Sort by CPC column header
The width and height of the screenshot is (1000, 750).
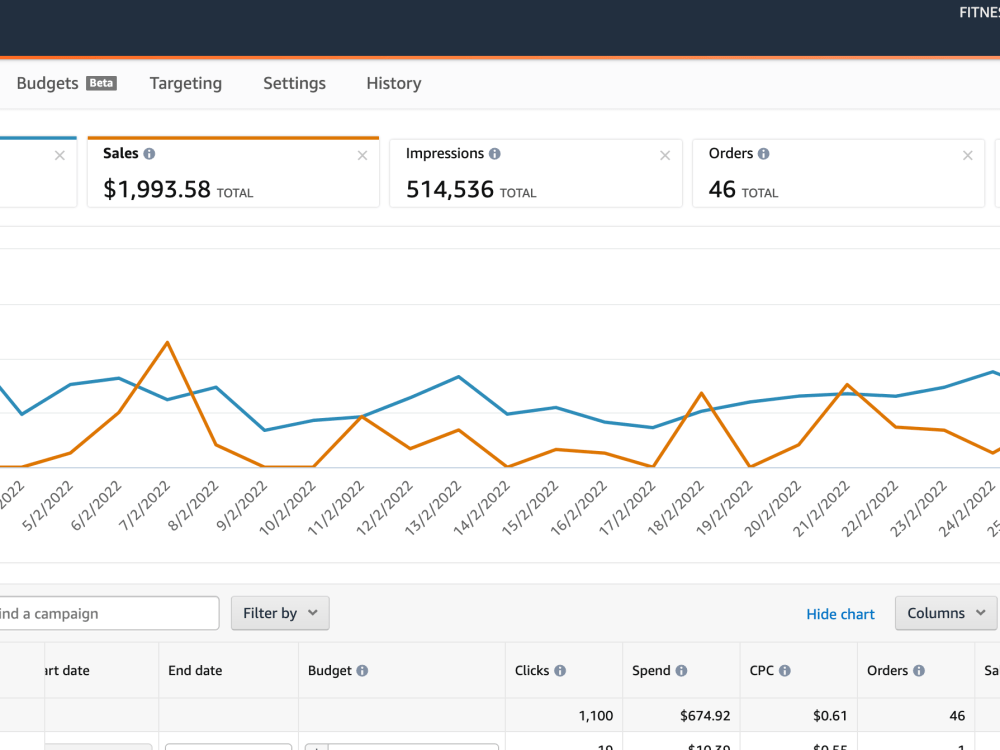[761, 670]
